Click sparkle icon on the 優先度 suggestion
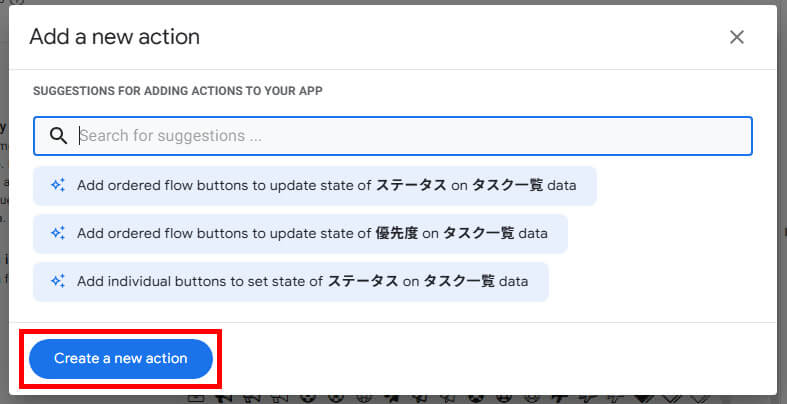The width and height of the screenshot is (787, 404). 57,233
